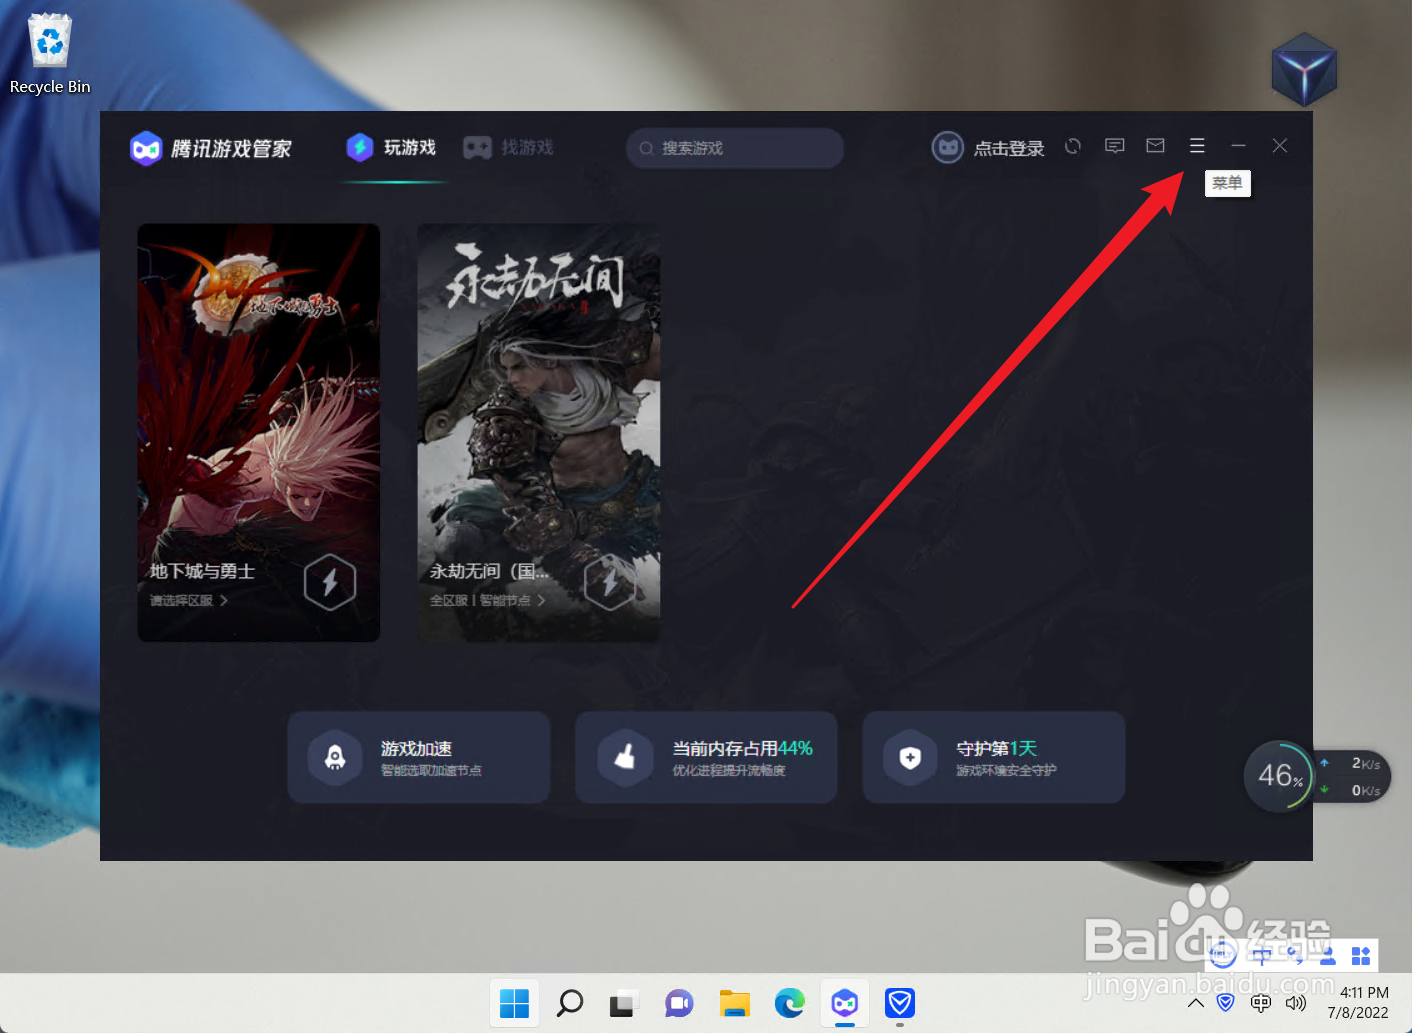The height and width of the screenshot is (1033, 1412).
Task: Click the 地下城与勇士 game cover
Action: (x=259, y=432)
